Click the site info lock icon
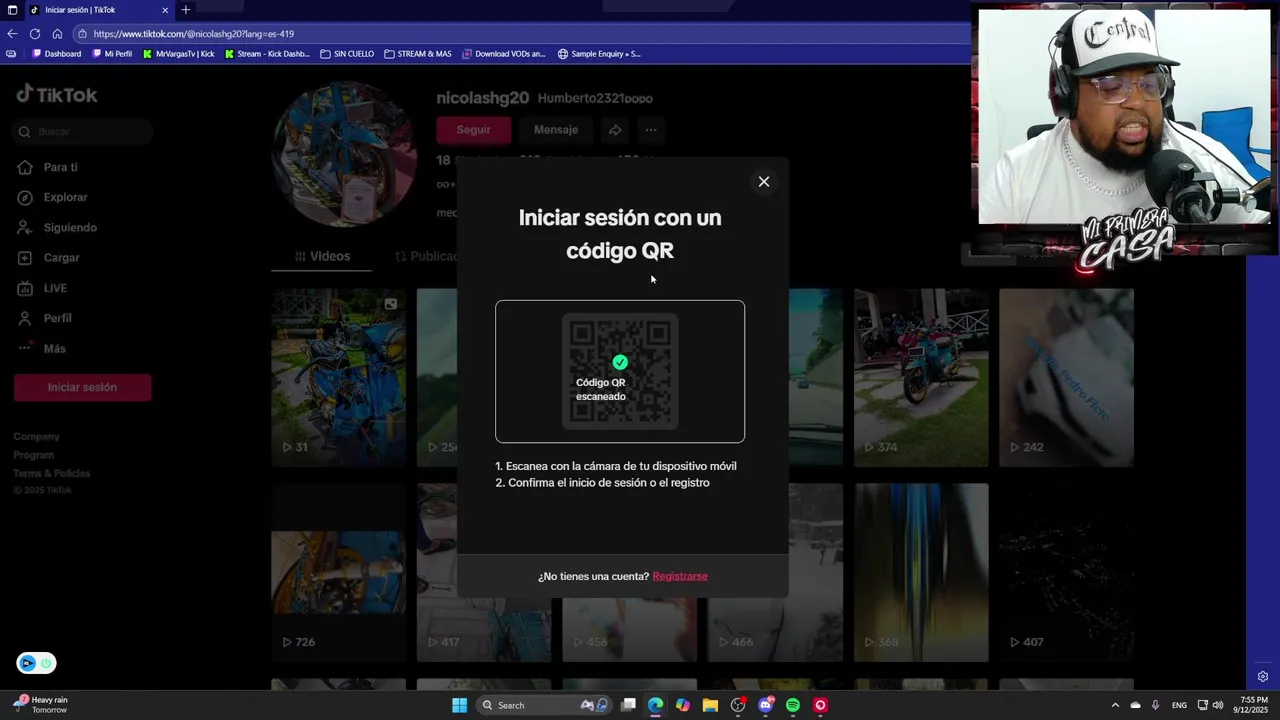Image resolution: width=1280 pixels, height=720 pixels. [82, 34]
